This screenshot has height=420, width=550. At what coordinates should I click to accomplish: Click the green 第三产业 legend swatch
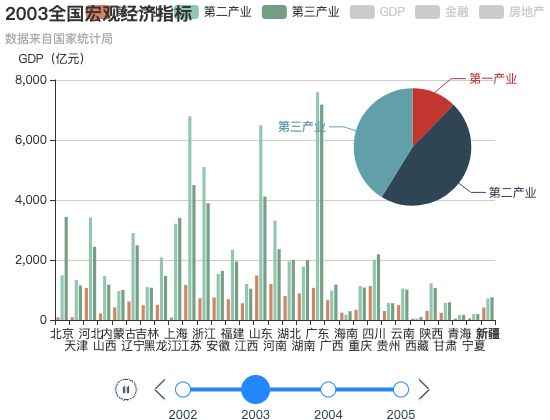click(274, 12)
